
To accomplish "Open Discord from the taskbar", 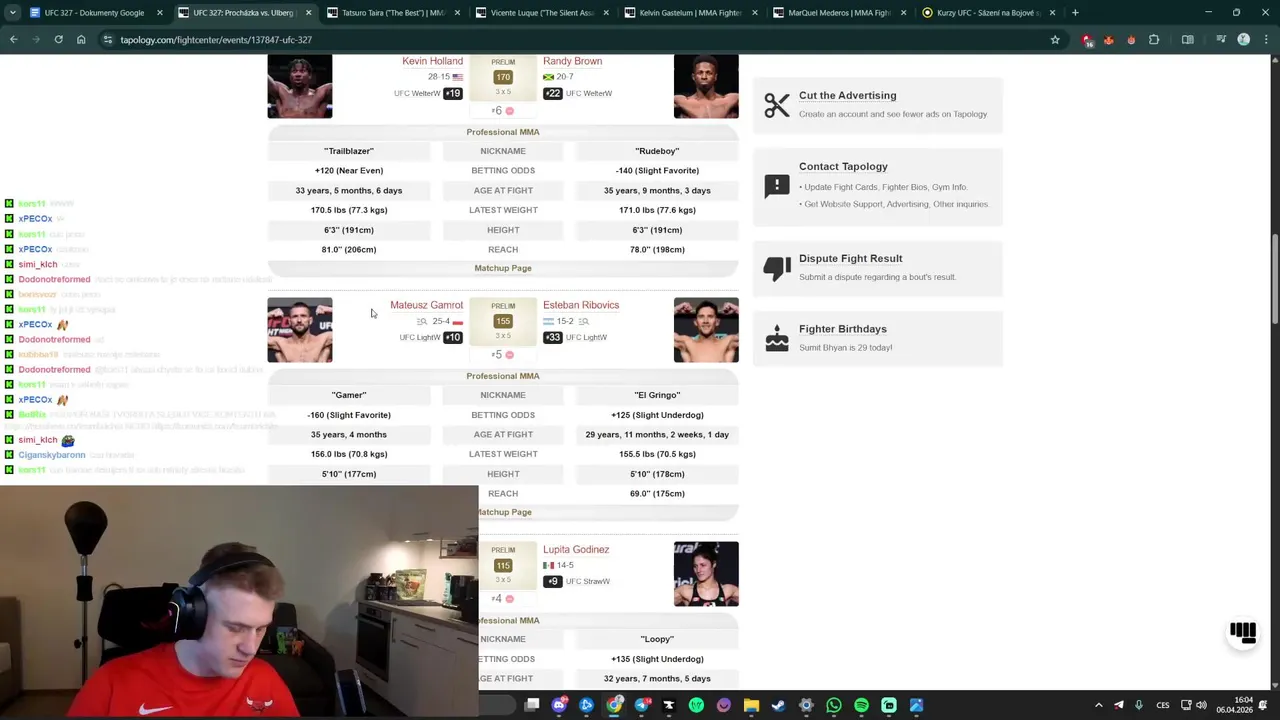I will point(559,705).
